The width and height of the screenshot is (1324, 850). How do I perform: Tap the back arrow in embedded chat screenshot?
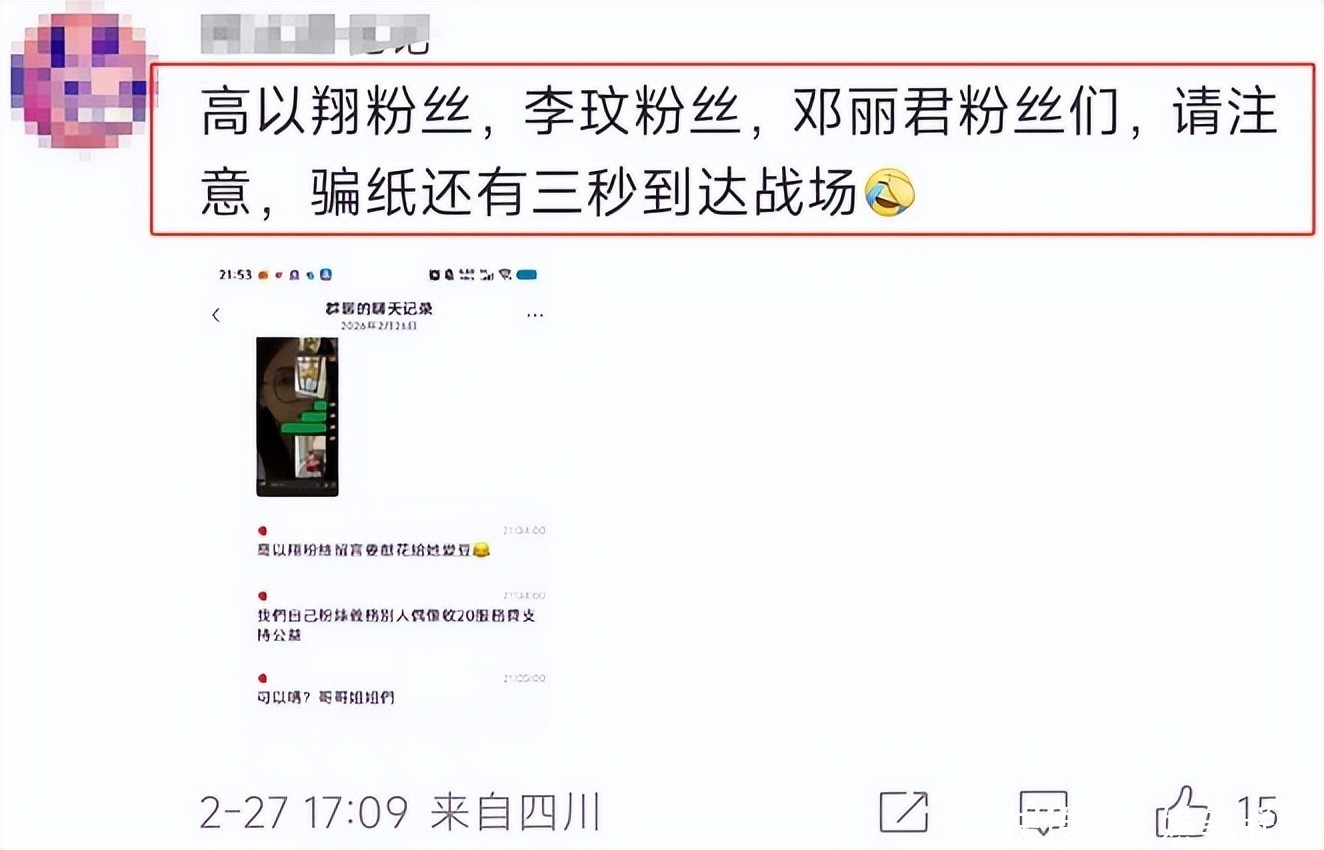pyautogui.click(x=216, y=315)
